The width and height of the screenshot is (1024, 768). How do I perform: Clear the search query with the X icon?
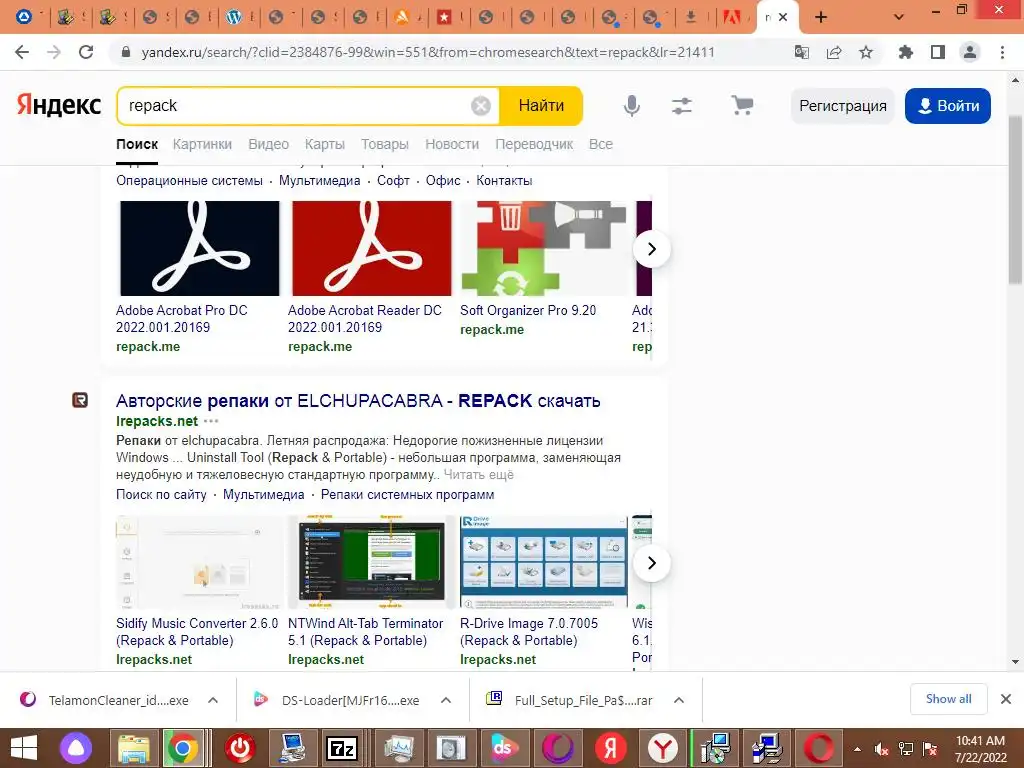tap(481, 106)
